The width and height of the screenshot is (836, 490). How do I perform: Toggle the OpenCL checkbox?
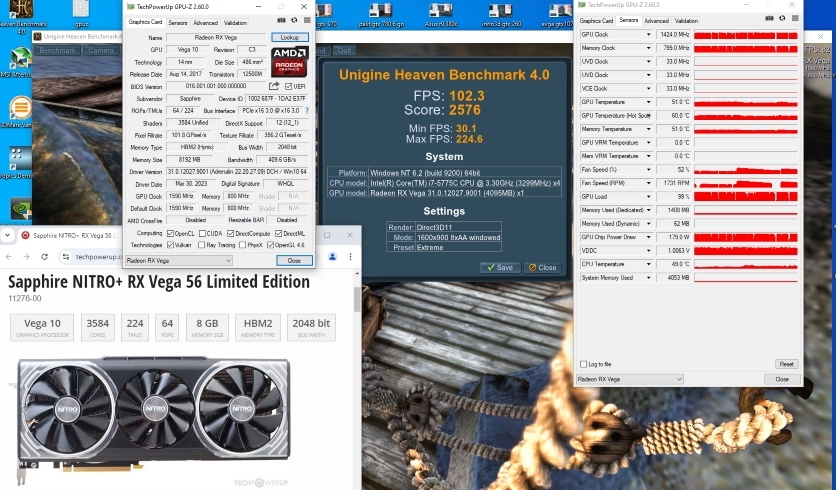tap(170, 234)
